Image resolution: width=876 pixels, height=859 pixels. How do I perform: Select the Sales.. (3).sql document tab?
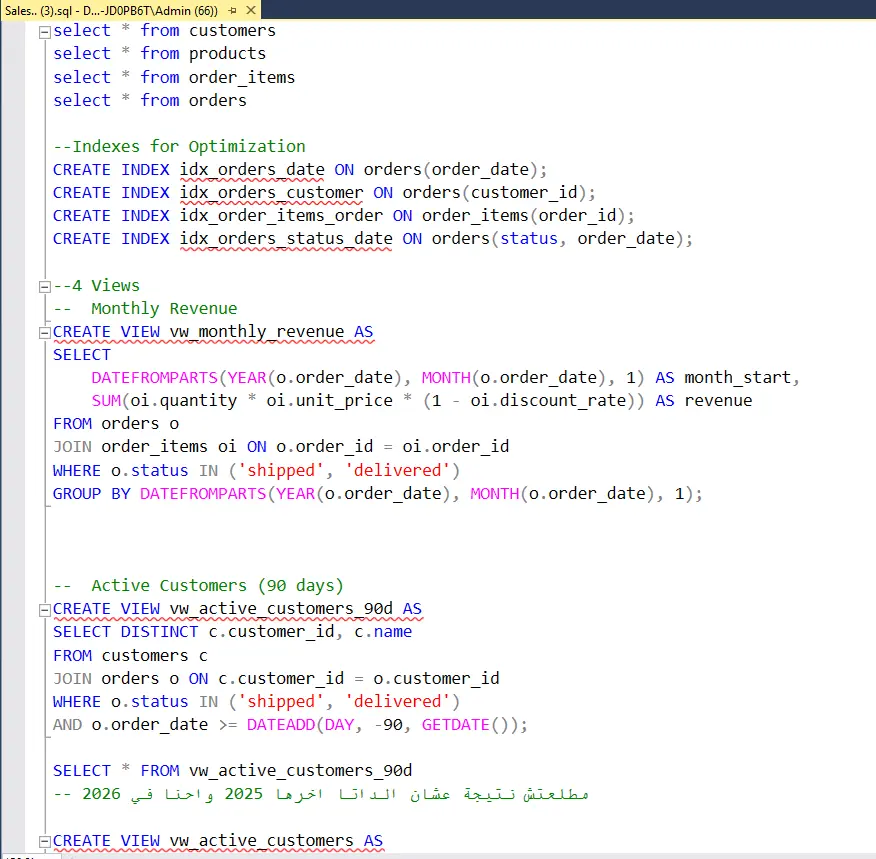click(111, 11)
